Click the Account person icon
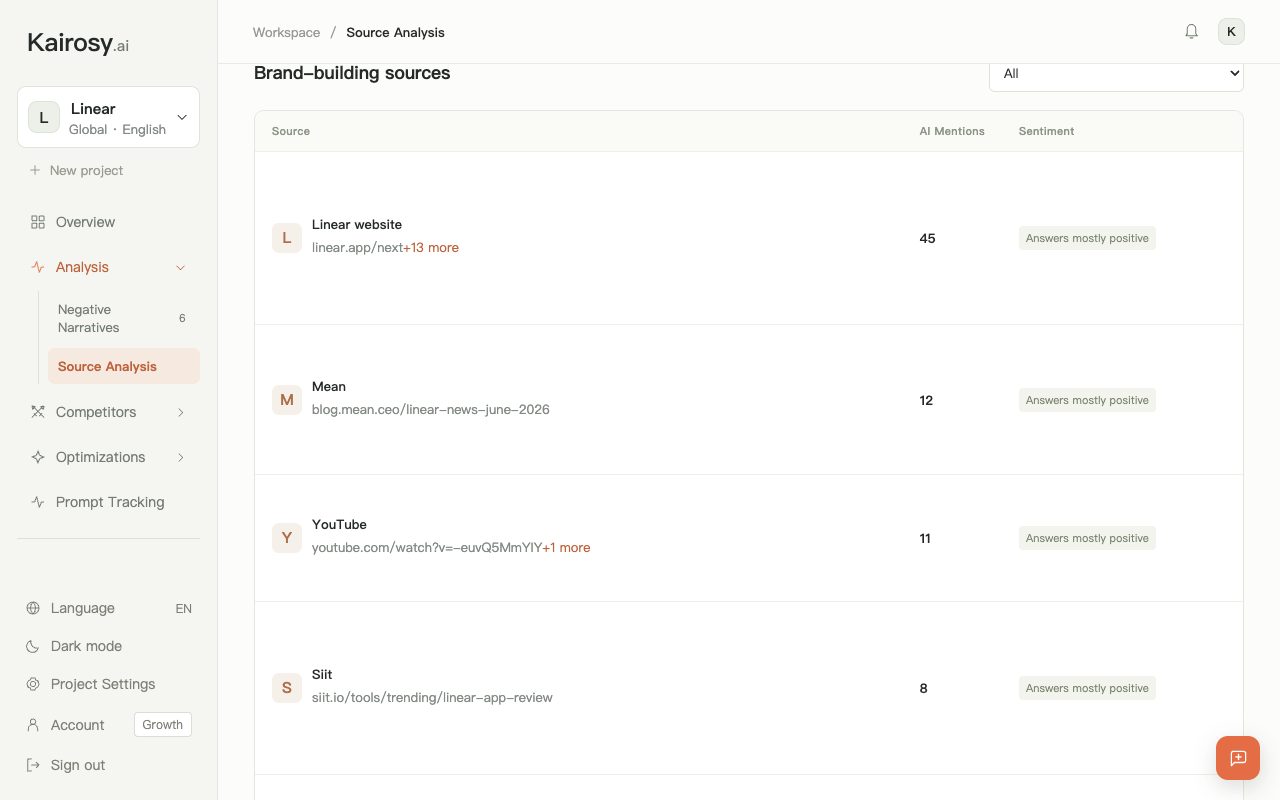 tap(33, 725)
